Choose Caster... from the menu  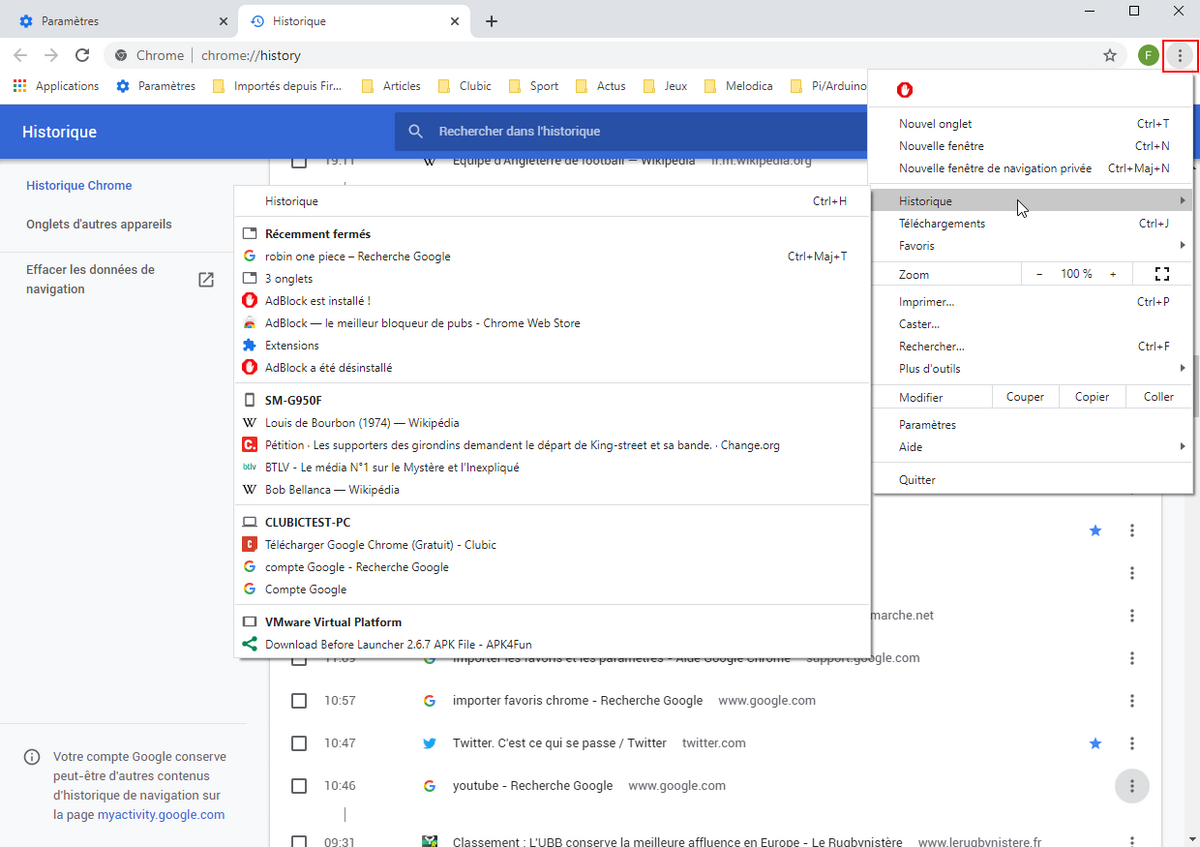pos(1032,324)
